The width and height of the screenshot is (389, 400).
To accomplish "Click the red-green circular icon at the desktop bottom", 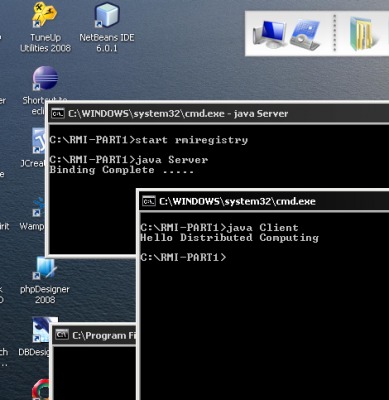I will coord(41,389).
